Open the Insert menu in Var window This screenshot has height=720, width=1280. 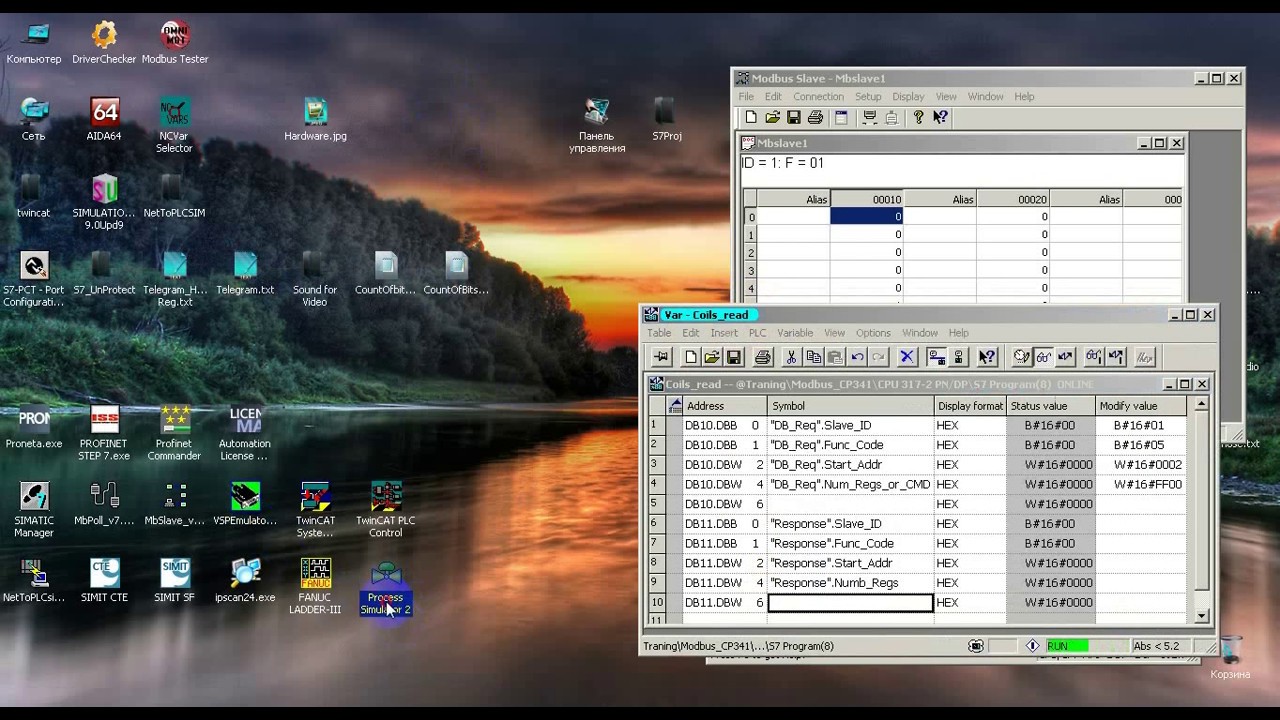click(x=724, y=333)
